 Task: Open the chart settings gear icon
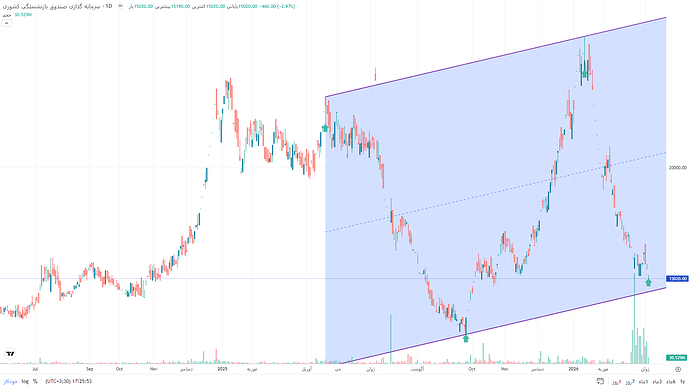pyautogui.click(x=678, y=370)
